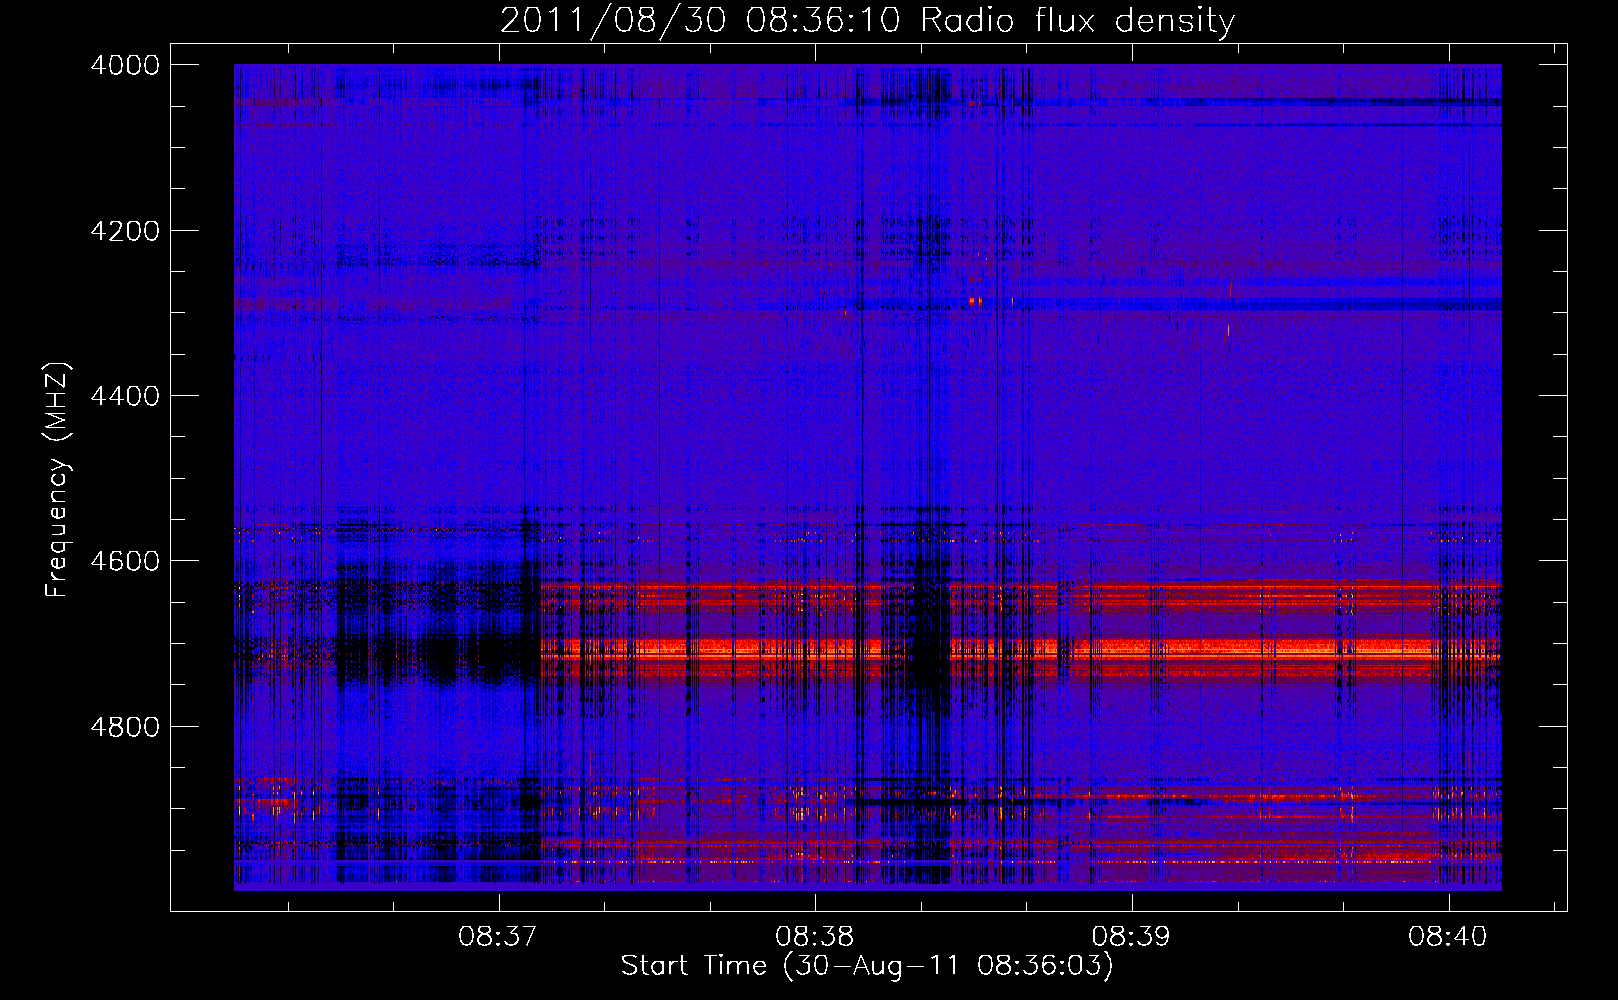Click the 08:39 time tick label
The width and height of the screenshot is (1618, 1000).
(1132, 936)
